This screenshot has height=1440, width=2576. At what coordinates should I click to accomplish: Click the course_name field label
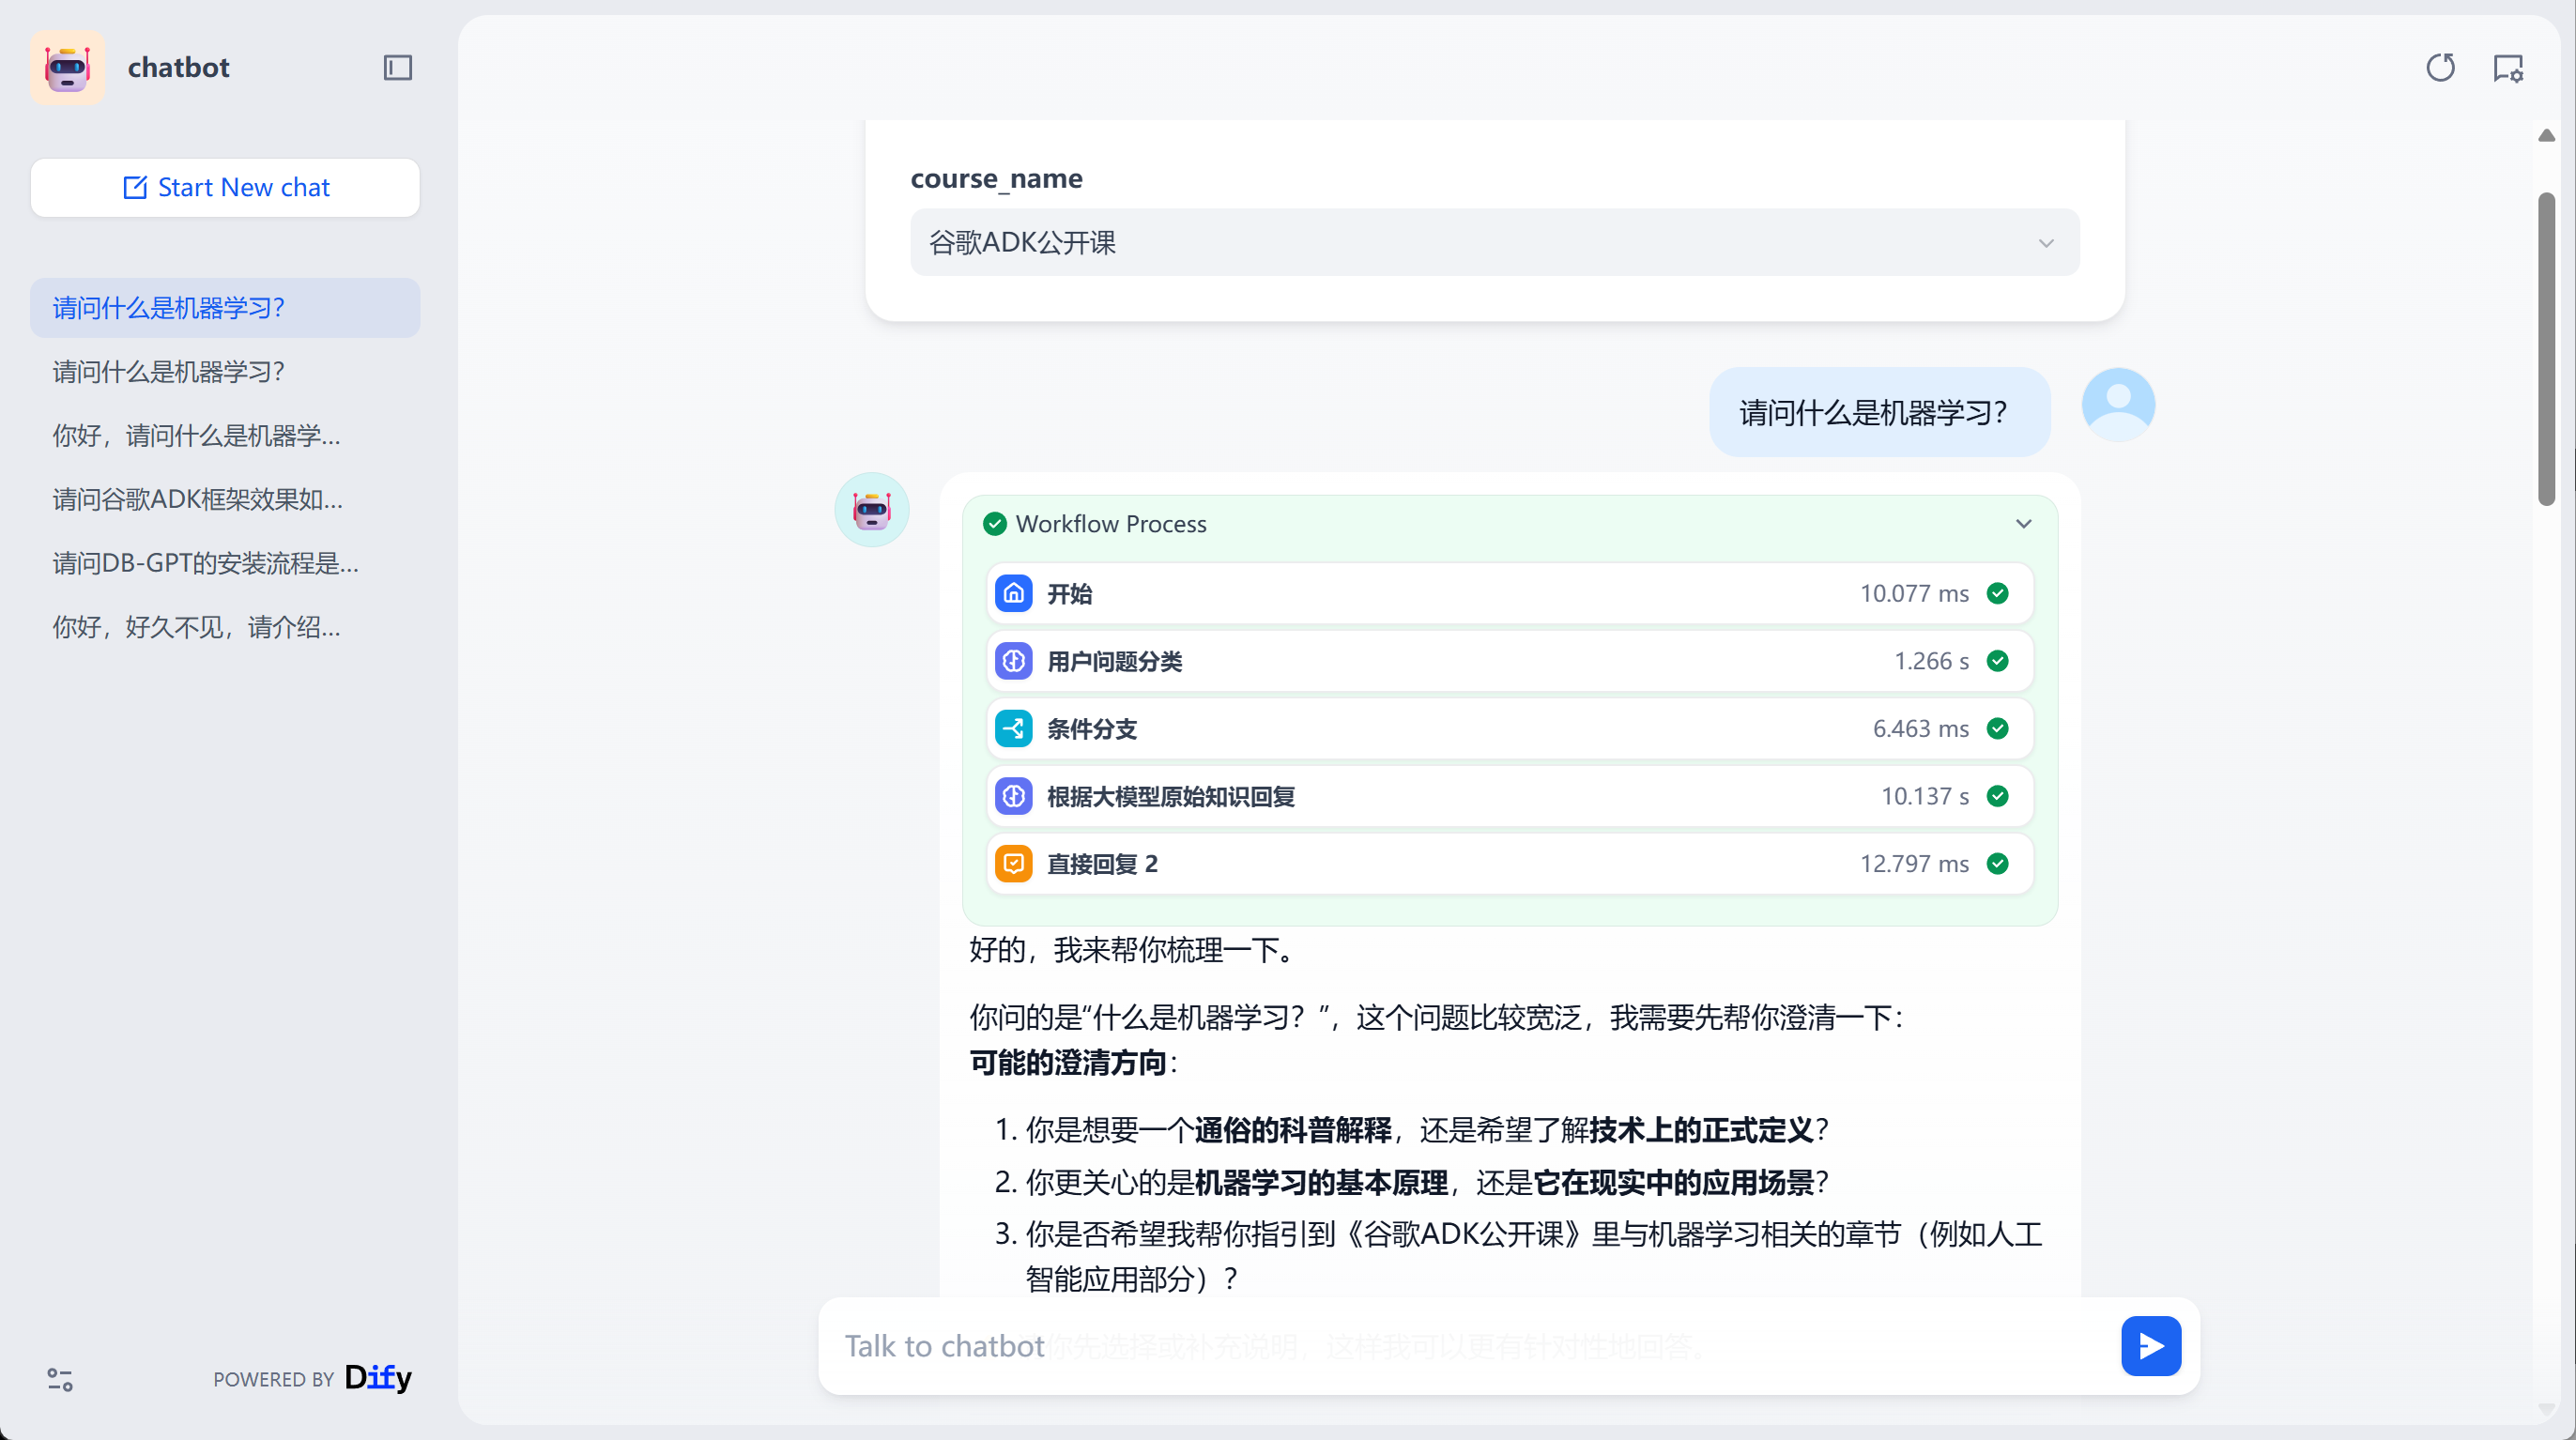coord(996,179)
